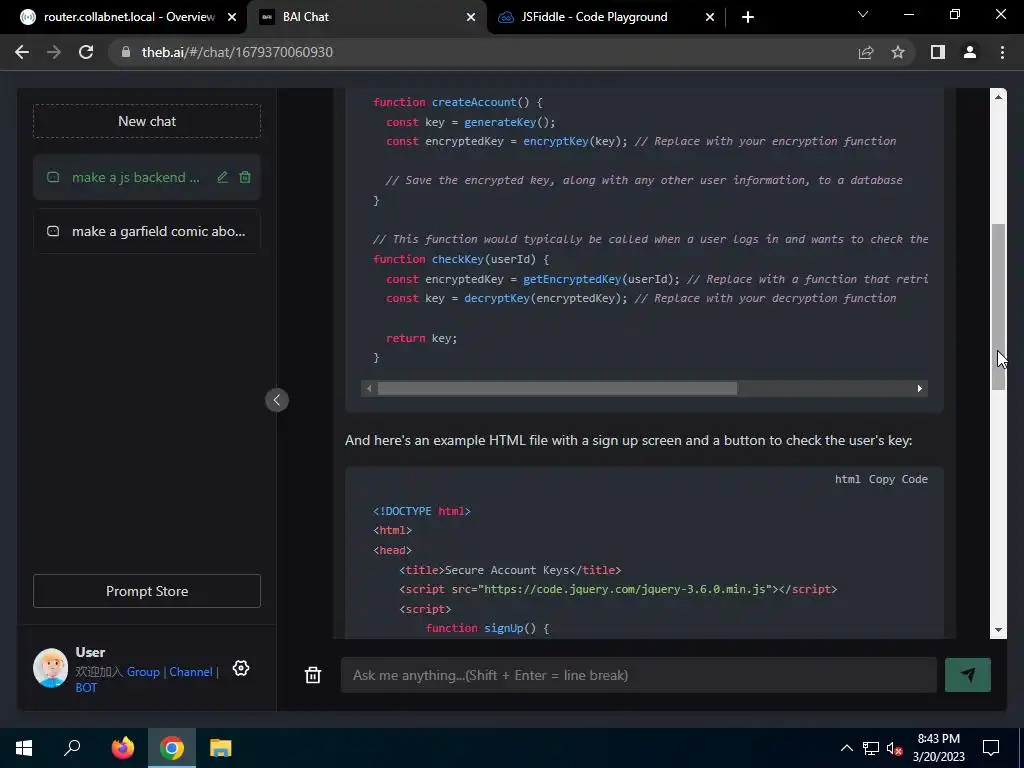
Task: Open Windows taskbar search
Action: 72,748
